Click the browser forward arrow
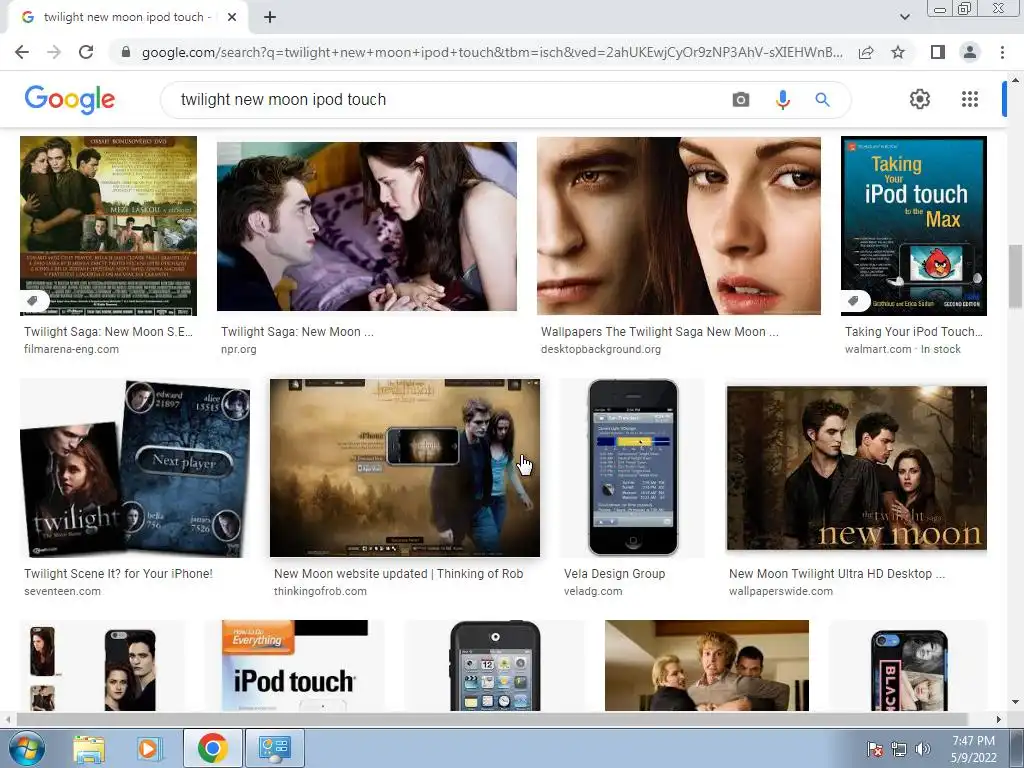Screen dimensions: 1024x768 coord(54,52)
